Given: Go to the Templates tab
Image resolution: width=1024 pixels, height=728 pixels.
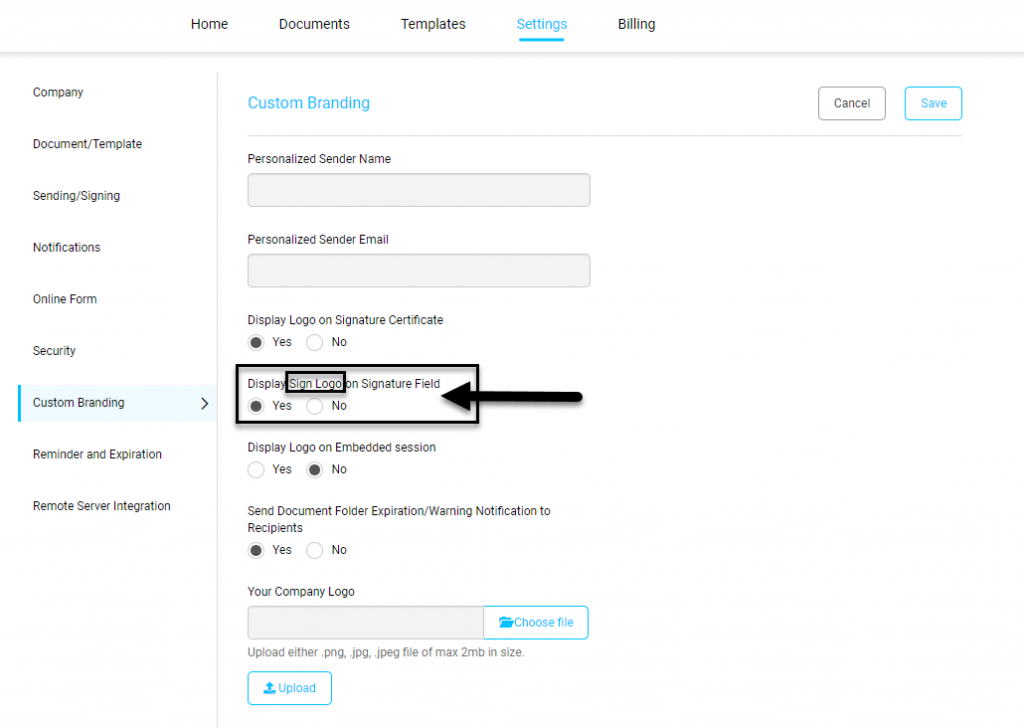Looking at the screenshot, I should (433, 24).
